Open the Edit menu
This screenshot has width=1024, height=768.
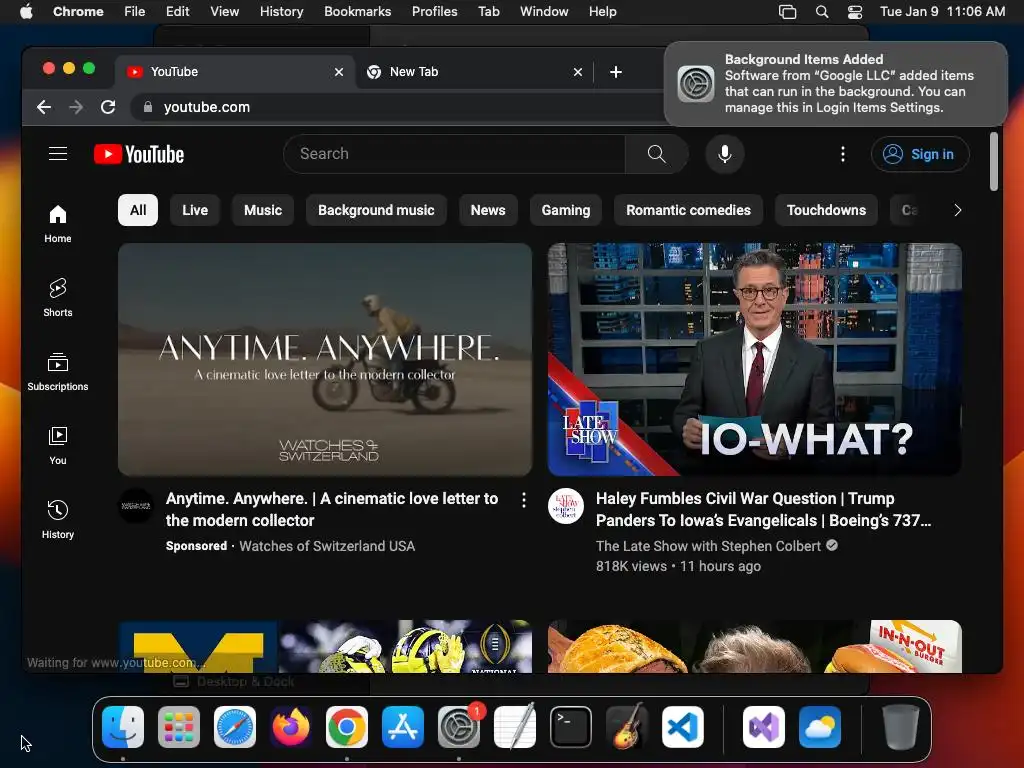(177, 12)
